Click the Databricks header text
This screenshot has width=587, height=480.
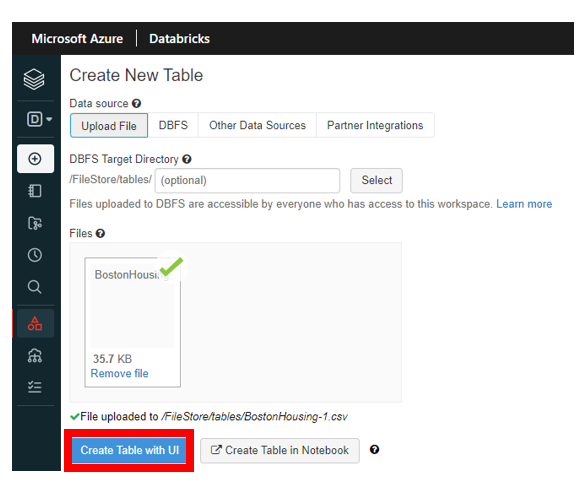tap(179, 39)
